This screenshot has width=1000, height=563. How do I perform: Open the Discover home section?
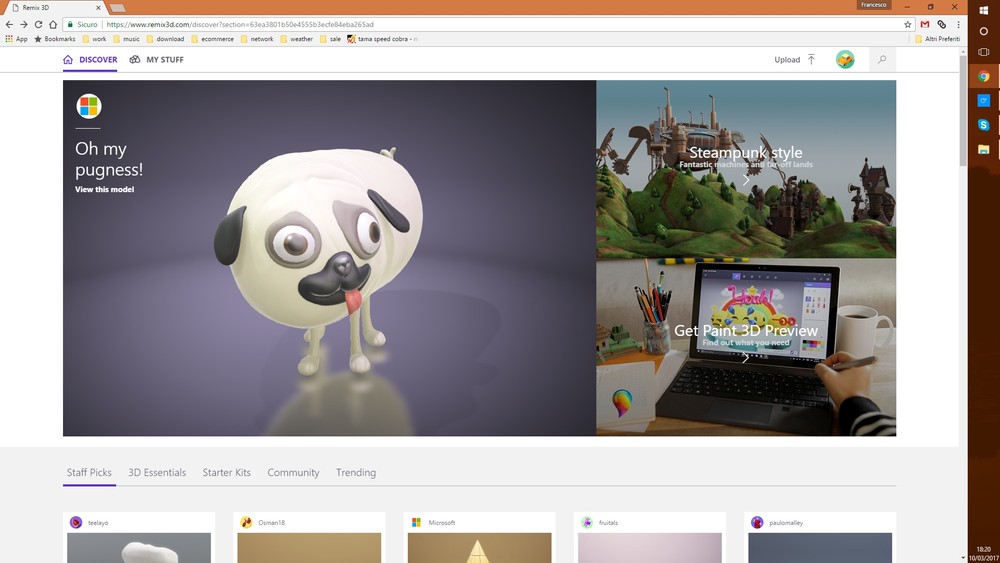pyautogui.click(x=90, y=59)
